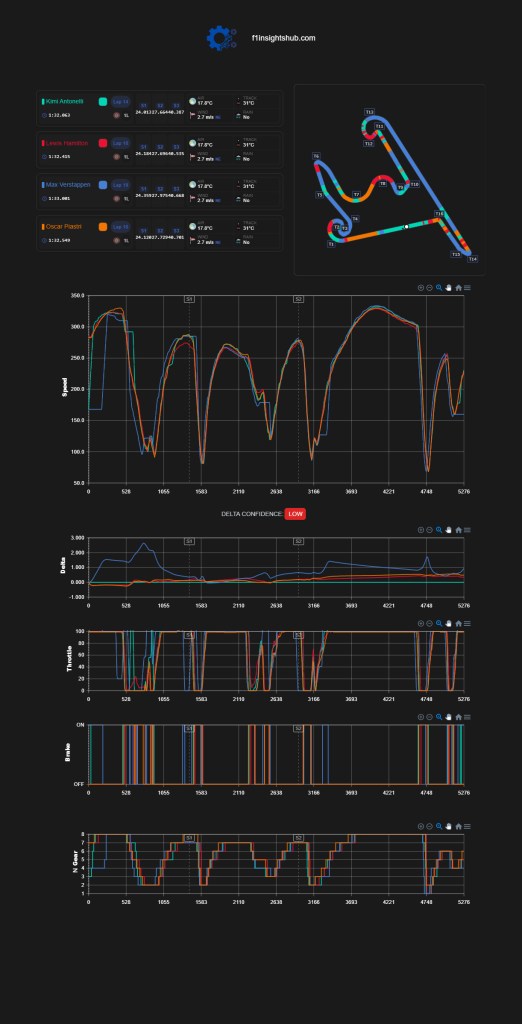The image size is (522, 1024).
Task: Reset the Delta chart with home icon
Action: [x=459, y=530]
